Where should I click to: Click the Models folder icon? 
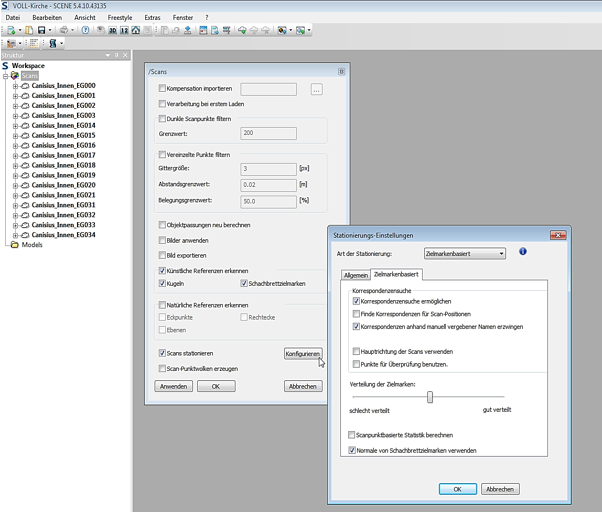point(15,245)
